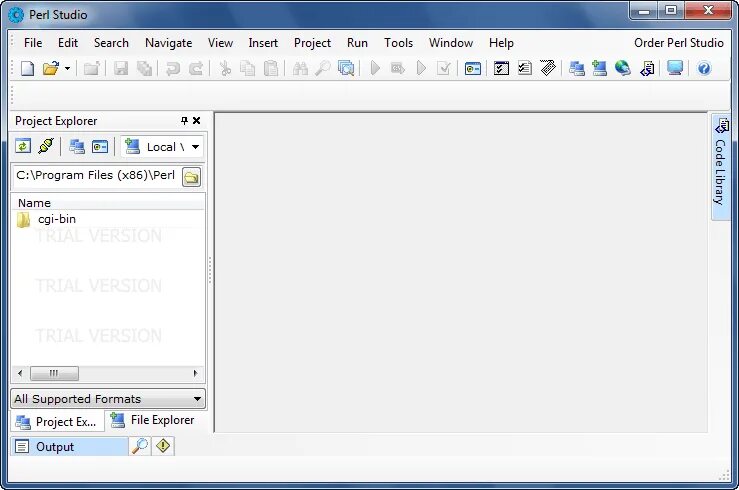
Task: Open the Run menu
Action: click(x=357, y=43)
